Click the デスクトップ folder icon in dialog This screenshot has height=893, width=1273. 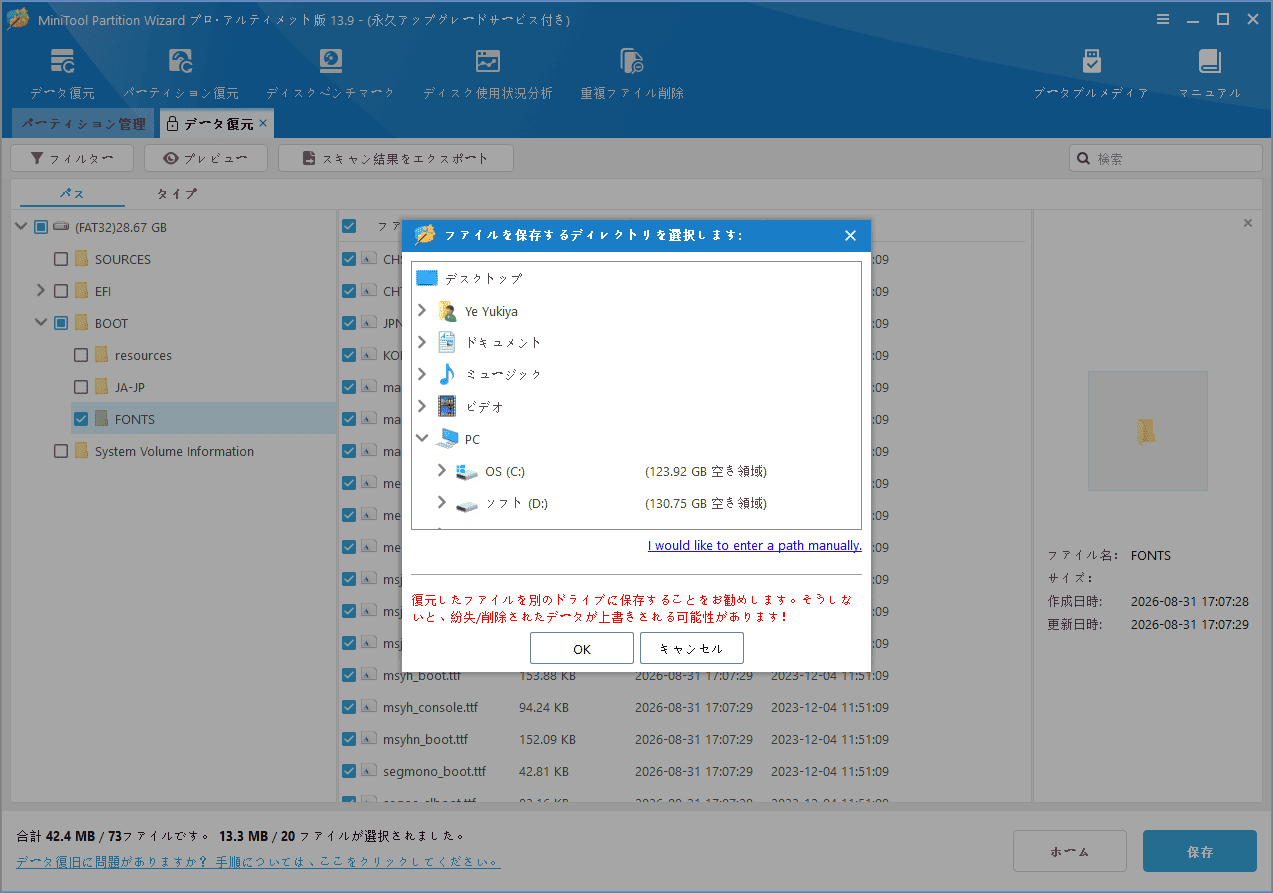(x=427, y=278)
